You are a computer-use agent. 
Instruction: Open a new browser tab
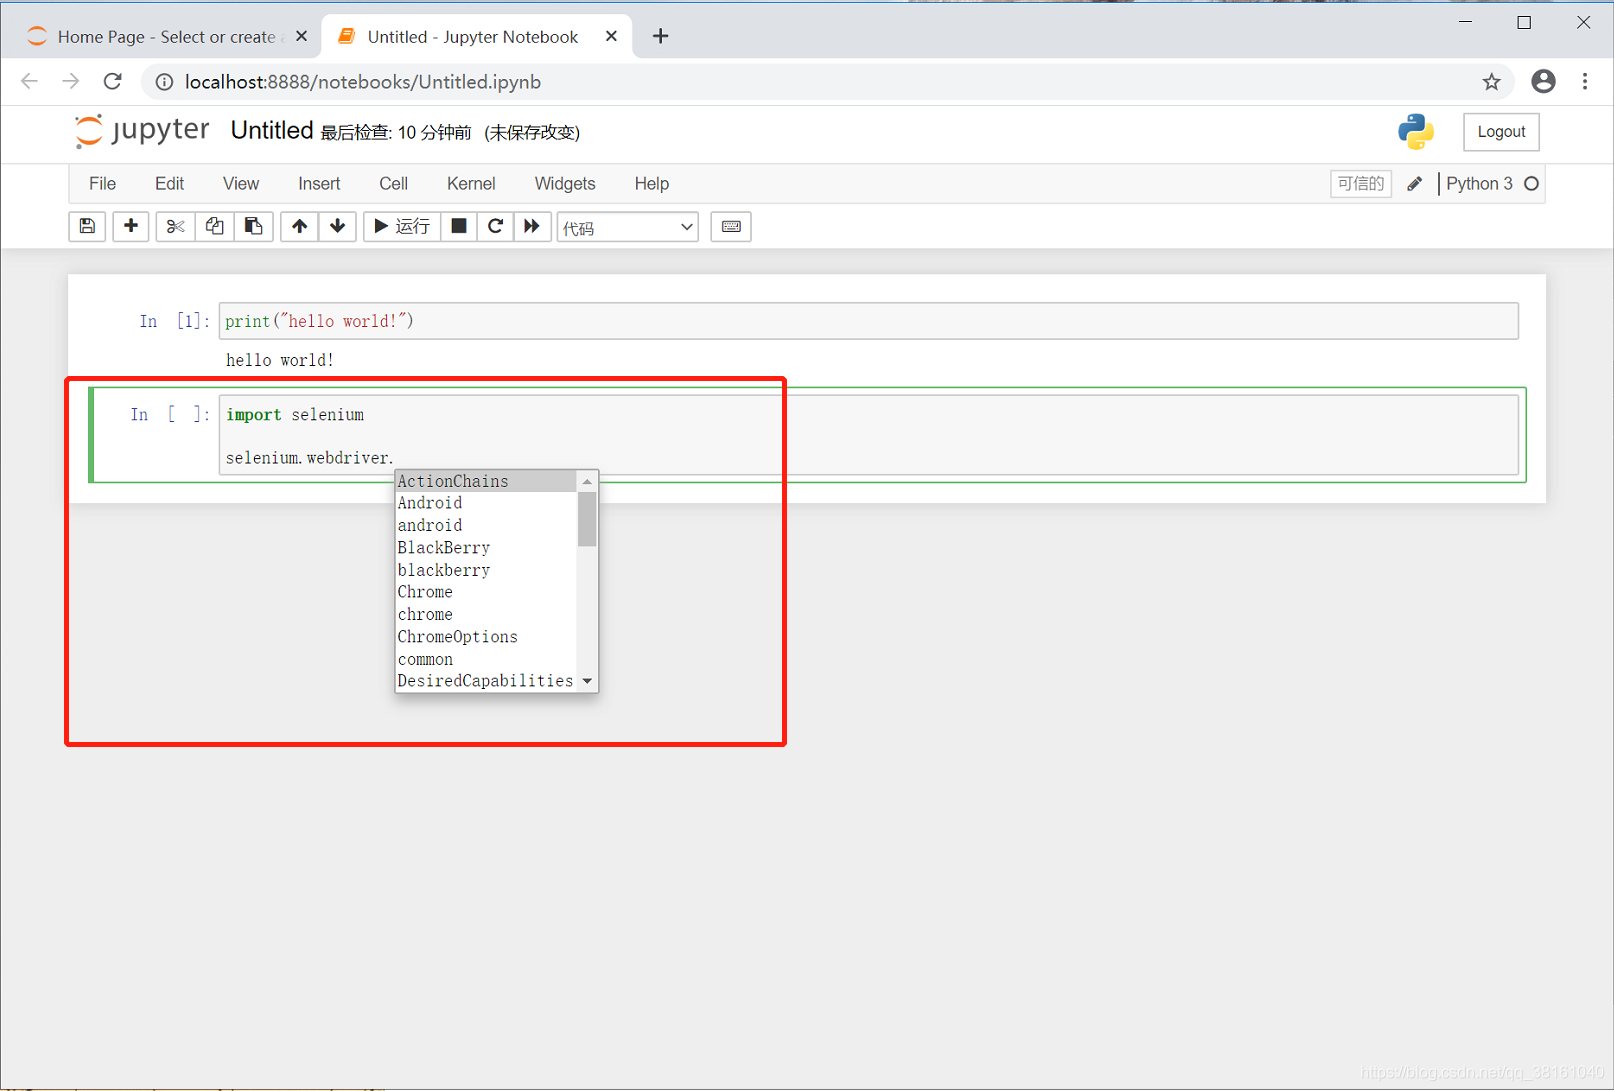pos(660,36)
